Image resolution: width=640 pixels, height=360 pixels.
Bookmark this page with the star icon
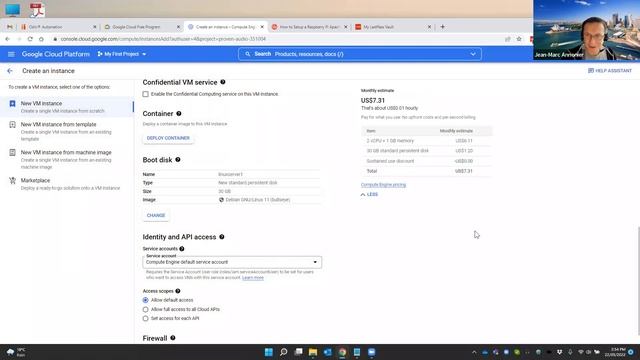tap(519, 39)
